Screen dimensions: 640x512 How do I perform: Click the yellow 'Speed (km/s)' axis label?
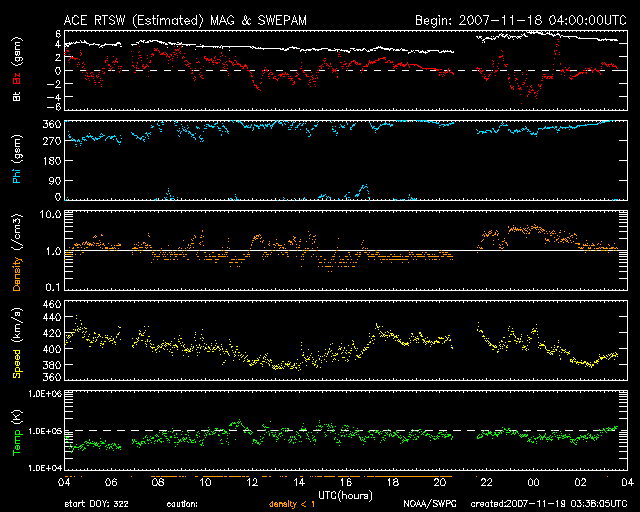tap(16, 343)
